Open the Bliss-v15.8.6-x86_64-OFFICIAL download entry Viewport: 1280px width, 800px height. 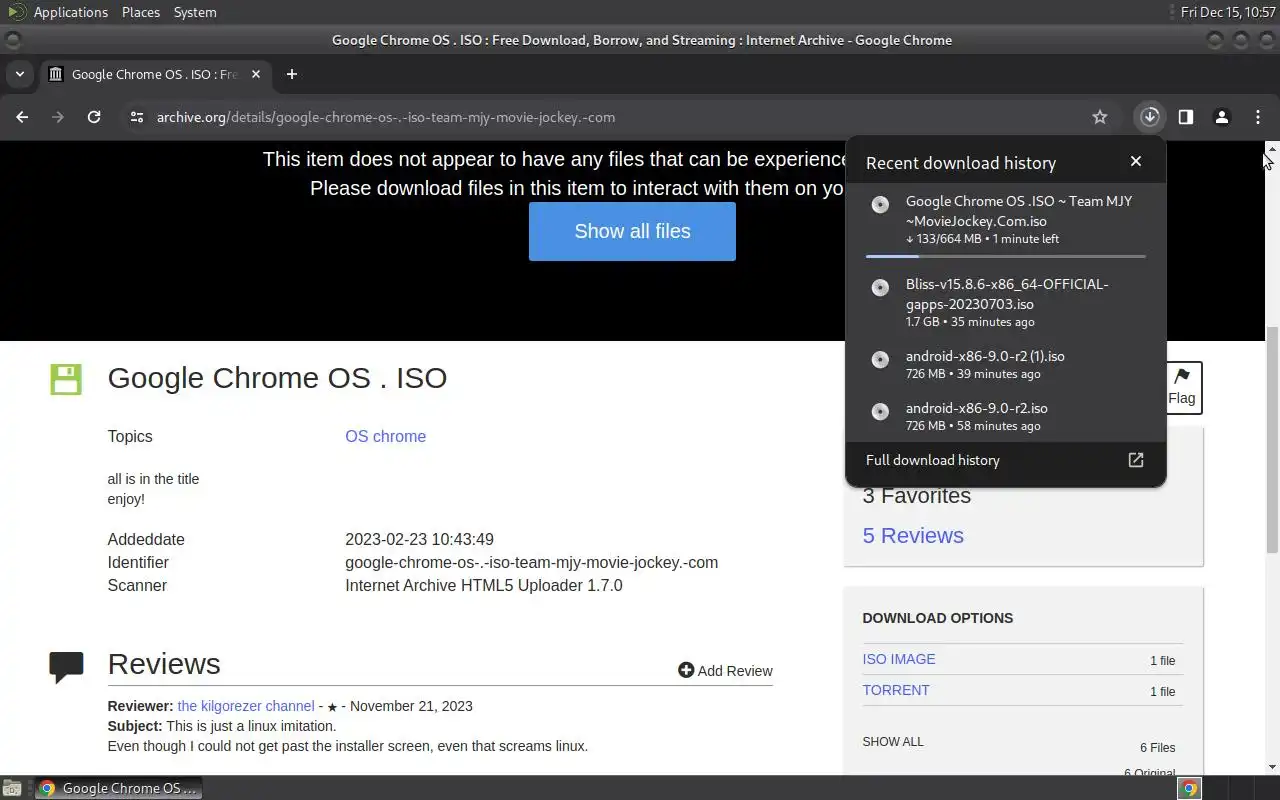(1006, 302)
